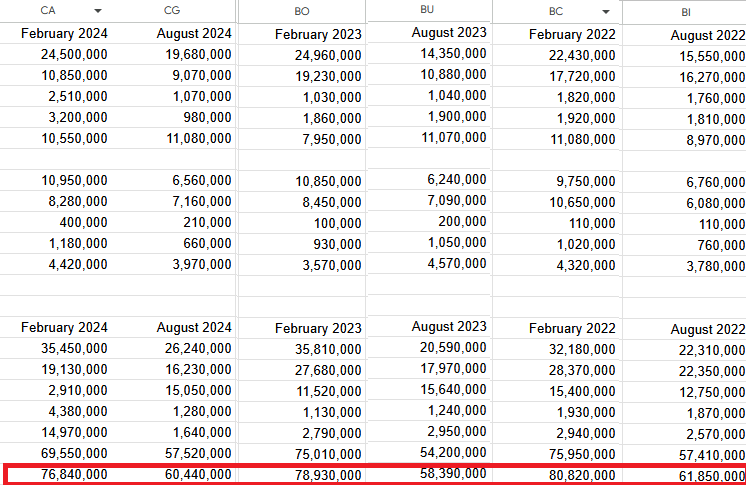Select the cell with 17,720,000
This screenshot has width=746, height=485.
(x=582, y=77)
